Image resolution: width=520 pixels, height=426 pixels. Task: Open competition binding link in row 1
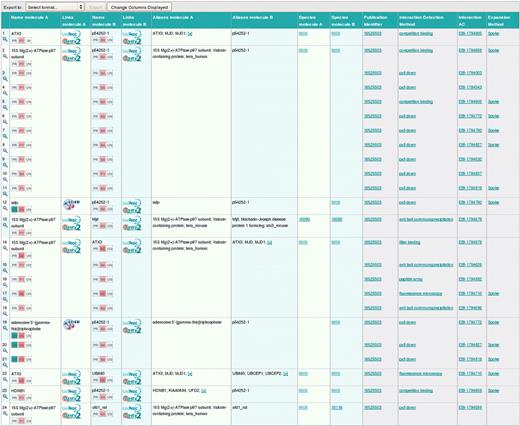(416, 34)
